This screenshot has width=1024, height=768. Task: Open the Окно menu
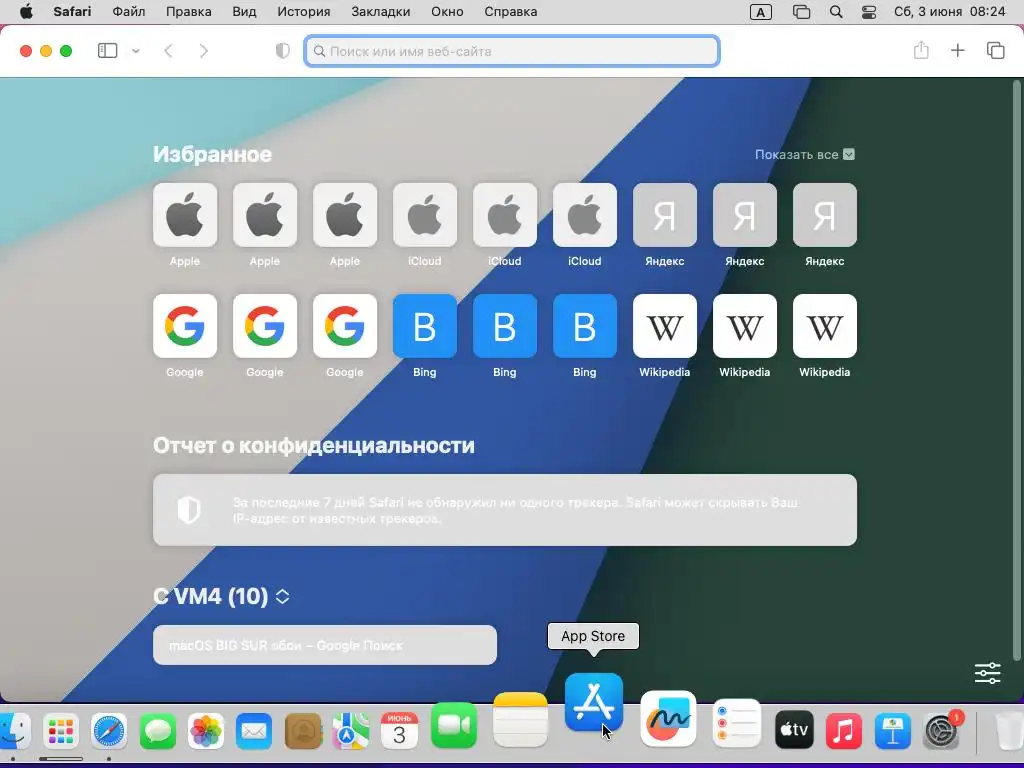coord(447,12)
